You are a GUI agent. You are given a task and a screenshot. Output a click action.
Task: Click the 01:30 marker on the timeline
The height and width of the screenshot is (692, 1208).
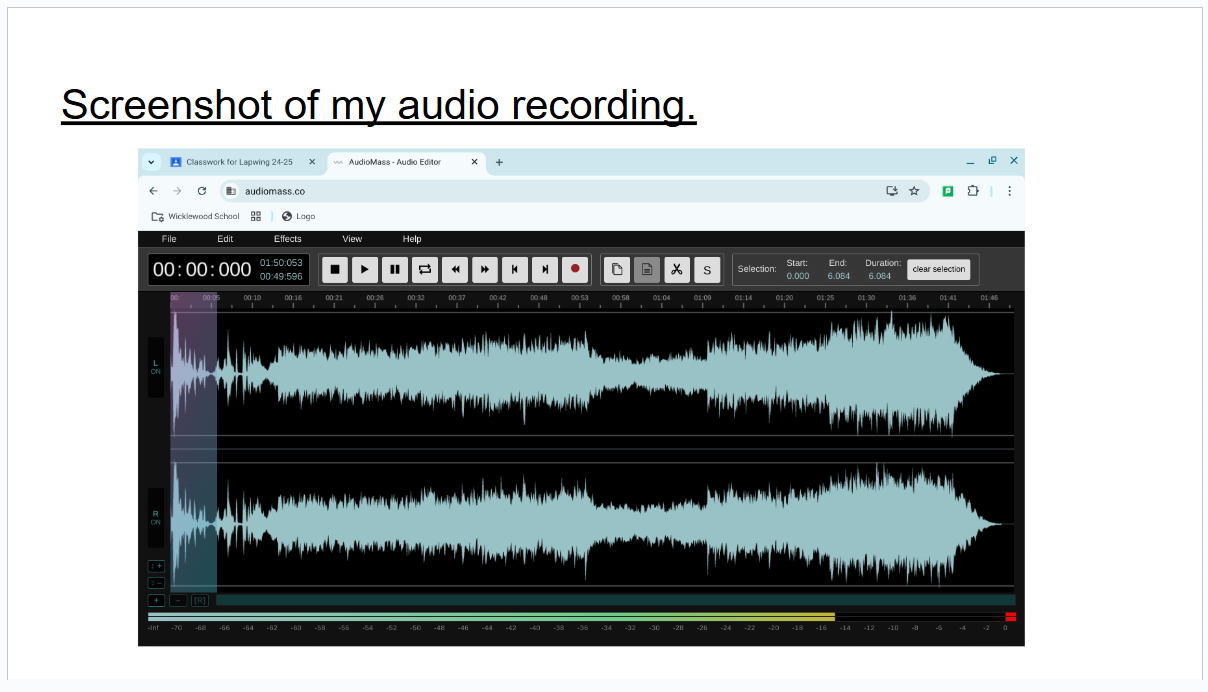click(866, 297)
